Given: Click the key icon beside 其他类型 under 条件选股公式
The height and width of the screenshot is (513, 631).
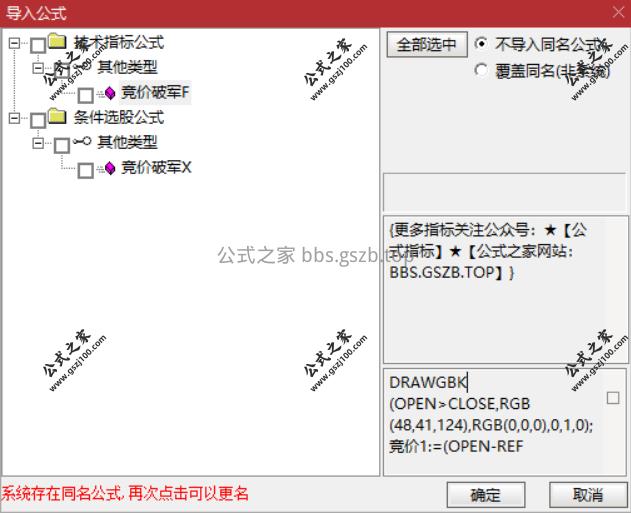Looking at the screenshot, I should point(82,141).
